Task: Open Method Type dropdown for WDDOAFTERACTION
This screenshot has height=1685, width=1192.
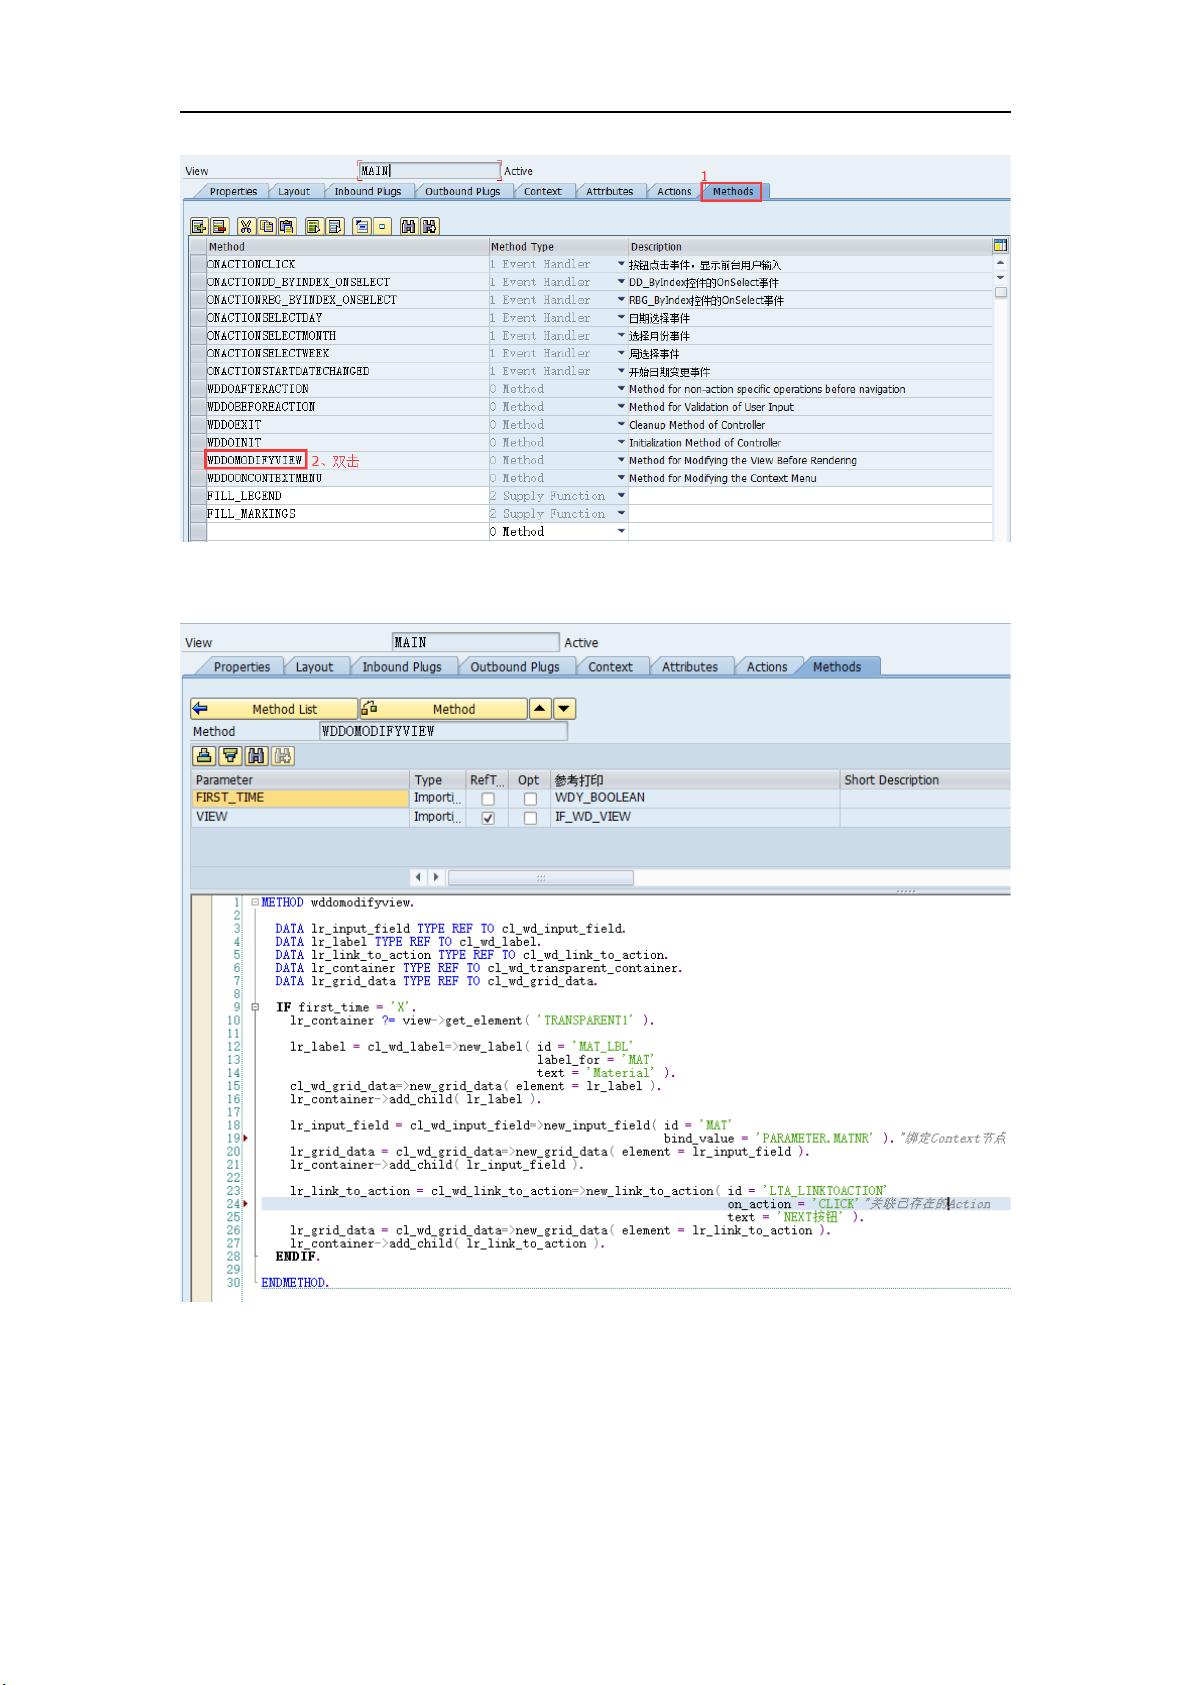Action: pos(621,389)
